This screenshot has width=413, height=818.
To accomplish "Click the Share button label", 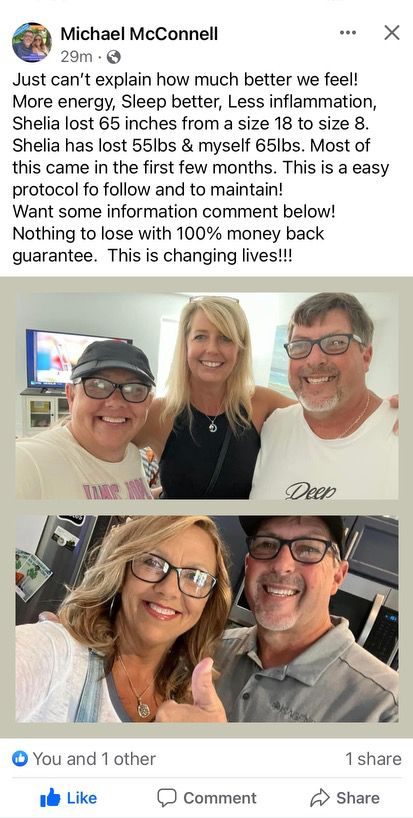I will point(358,798).
